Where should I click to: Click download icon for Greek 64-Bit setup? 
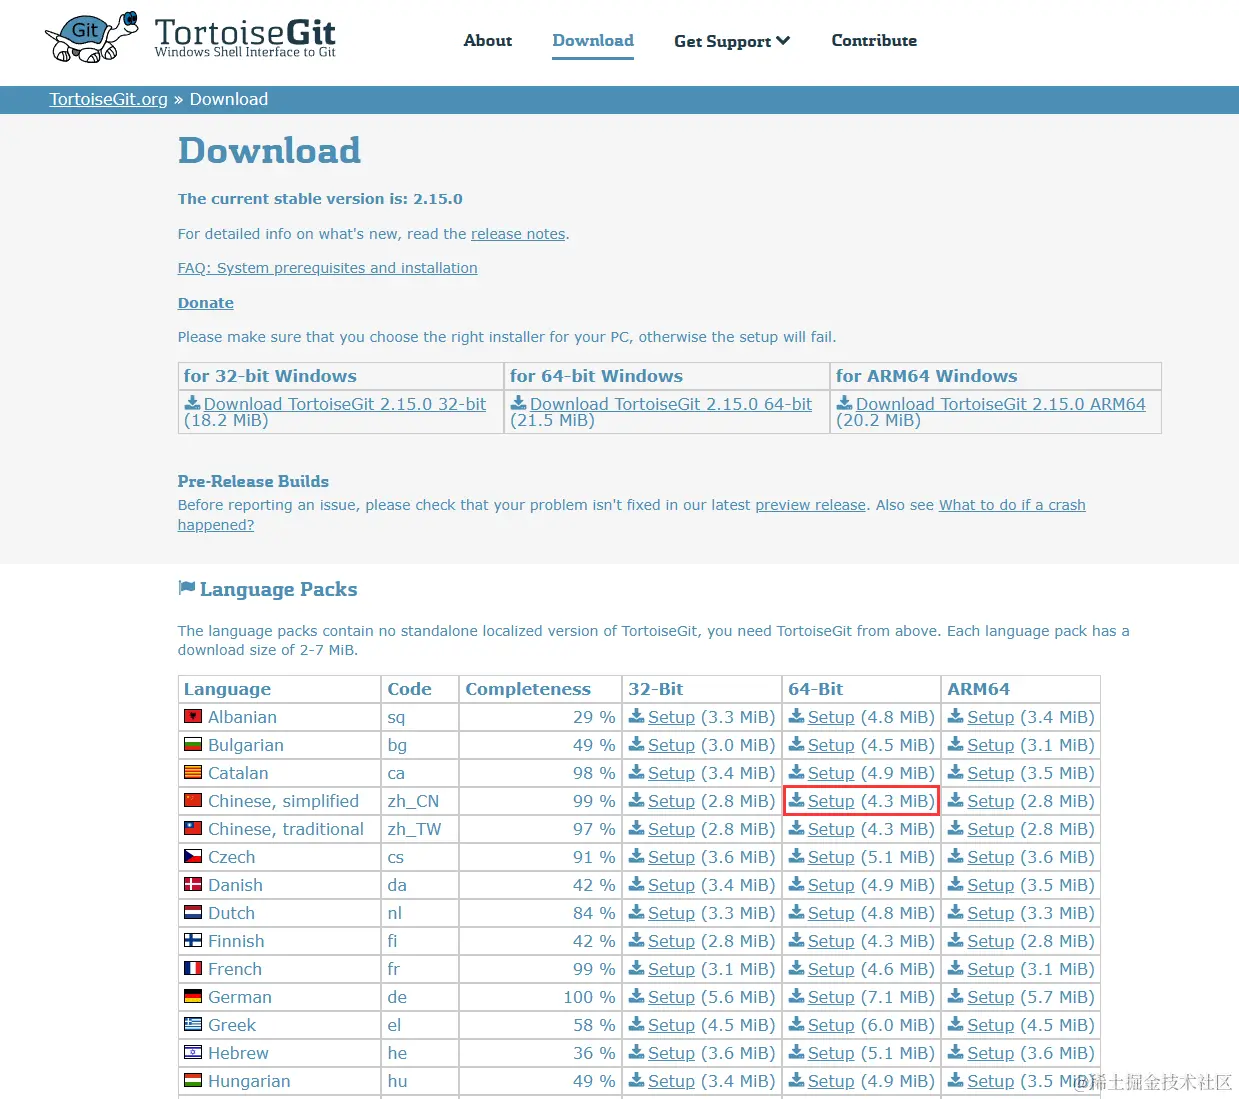tap(796, 1024)
